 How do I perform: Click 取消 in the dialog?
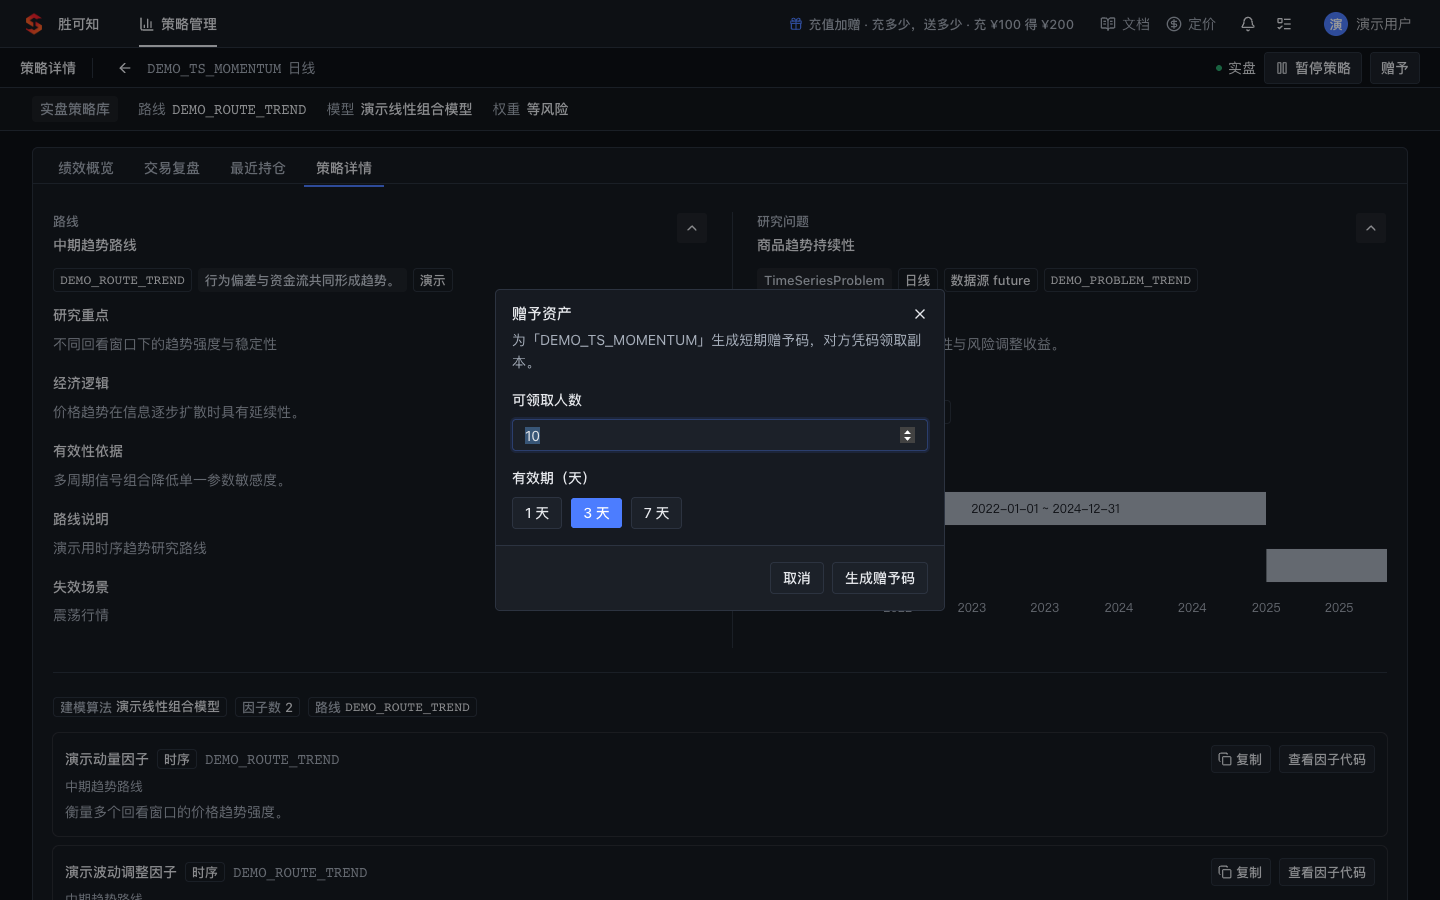(x=797, y=578)
